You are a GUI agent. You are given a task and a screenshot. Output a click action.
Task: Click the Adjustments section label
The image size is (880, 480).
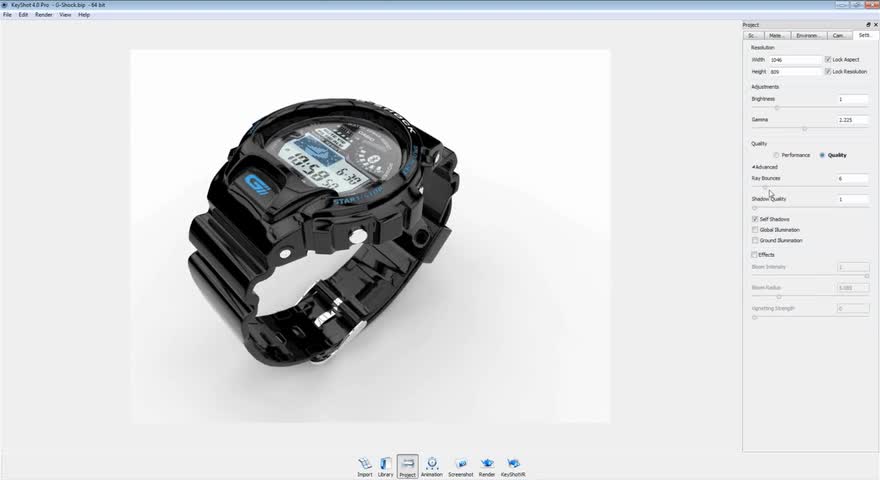click(765, 87)
